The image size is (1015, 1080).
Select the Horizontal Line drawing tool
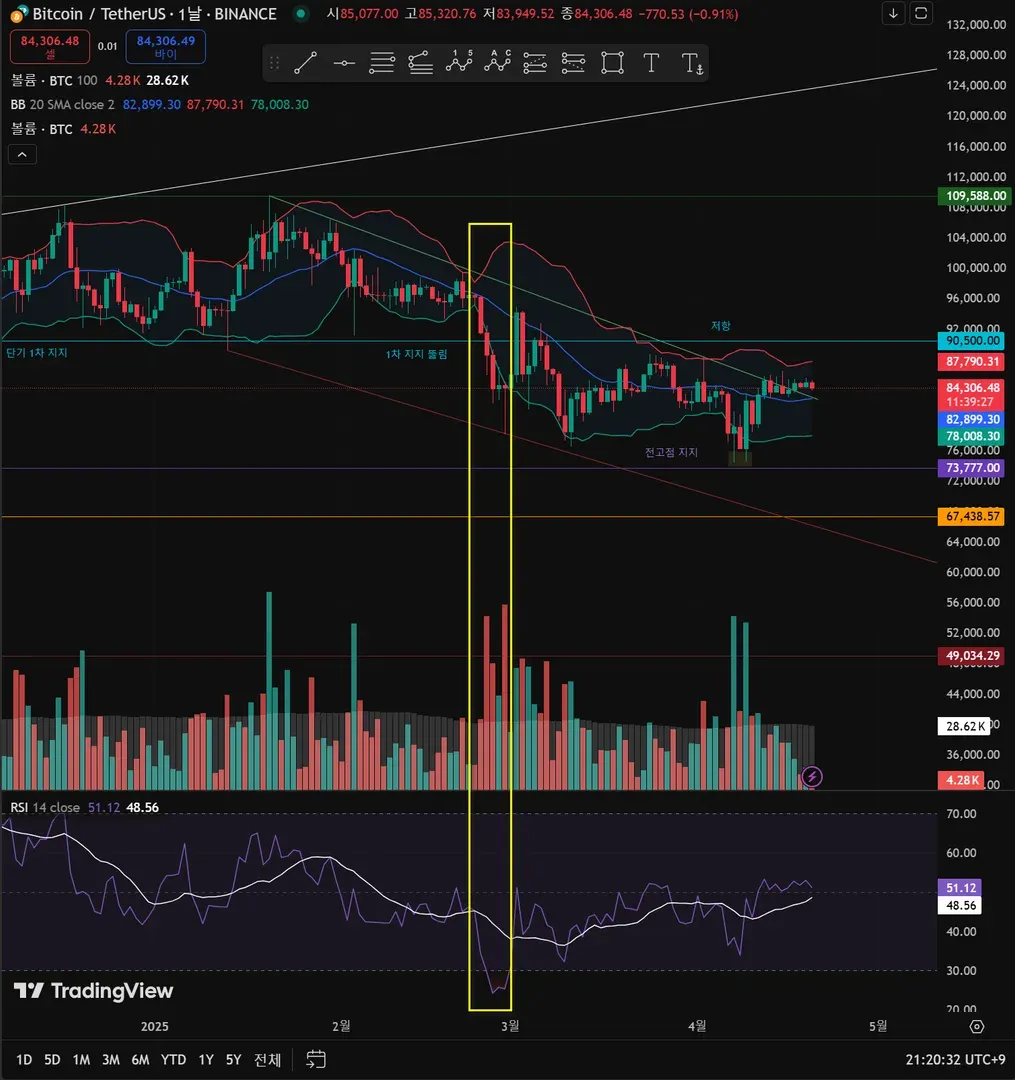click(x=344, y=63)
